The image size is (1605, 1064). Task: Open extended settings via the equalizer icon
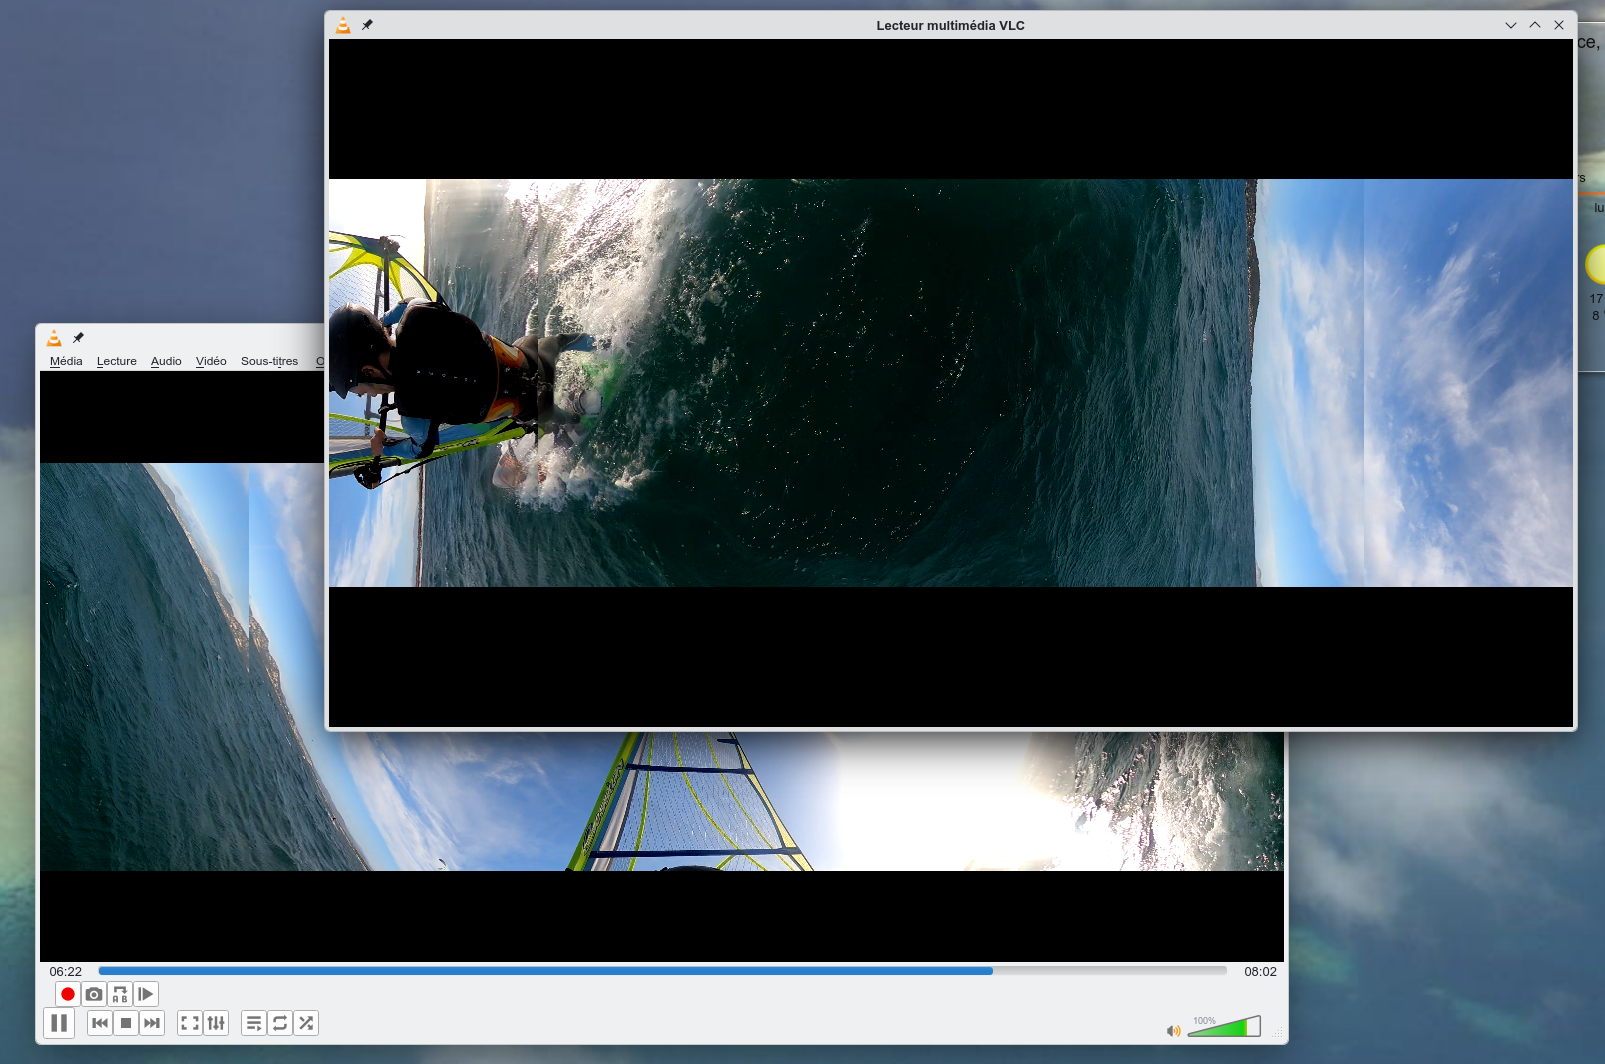pos(216,1023)
